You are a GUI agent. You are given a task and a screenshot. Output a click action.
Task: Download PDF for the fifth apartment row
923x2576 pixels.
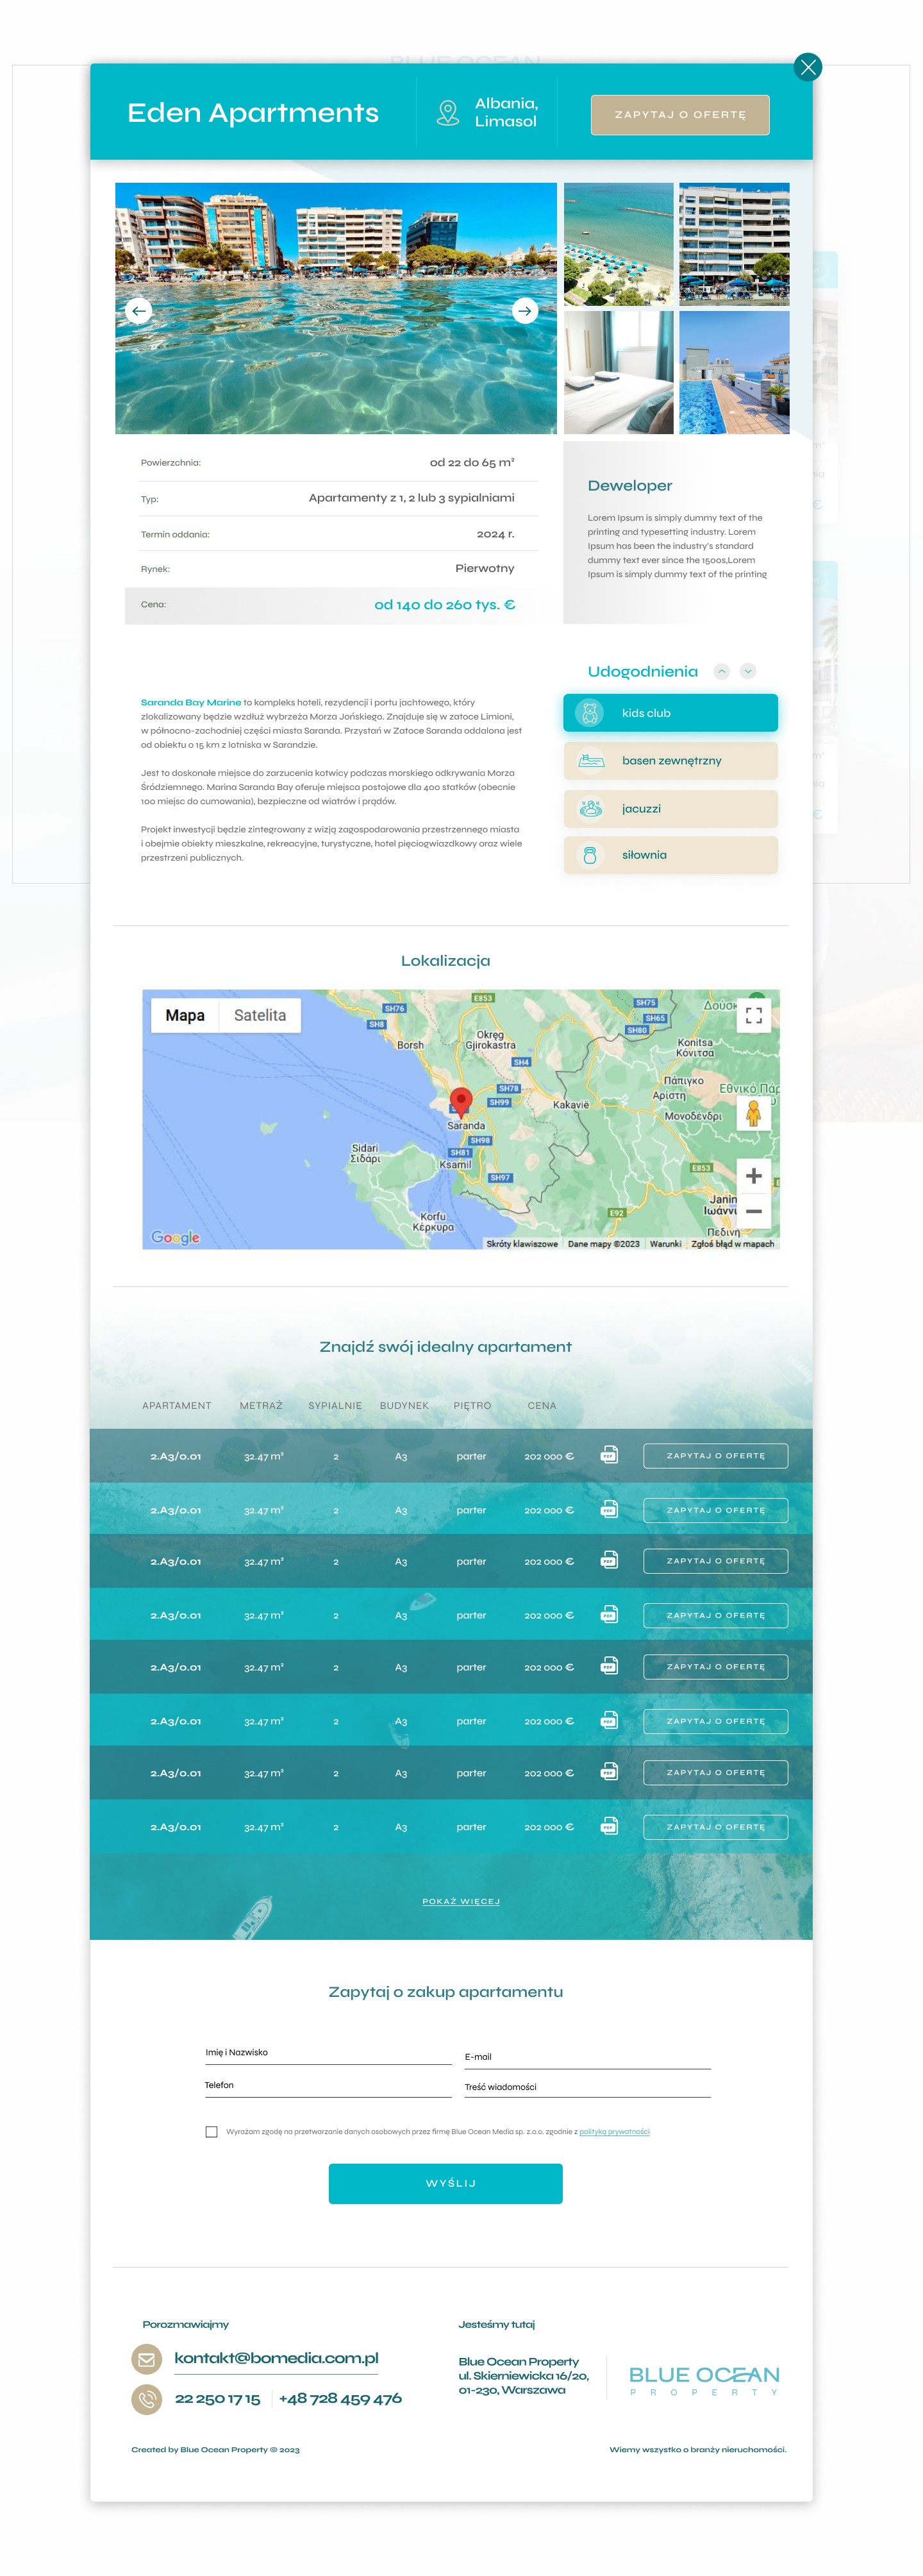[609, 1666]
